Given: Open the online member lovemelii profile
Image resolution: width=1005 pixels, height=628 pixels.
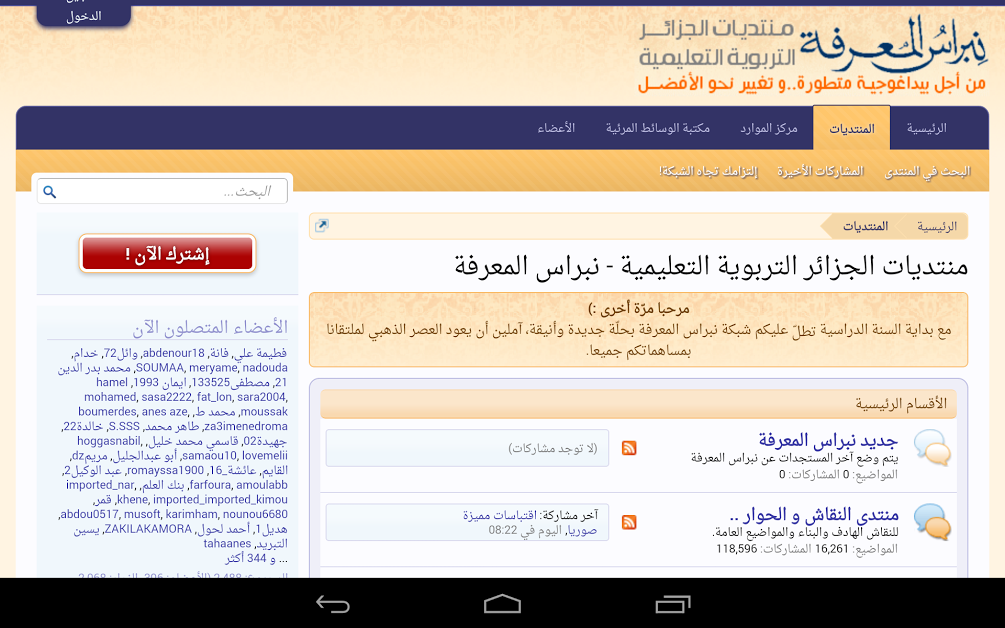Looking at the screenshot, I should 265,456.
